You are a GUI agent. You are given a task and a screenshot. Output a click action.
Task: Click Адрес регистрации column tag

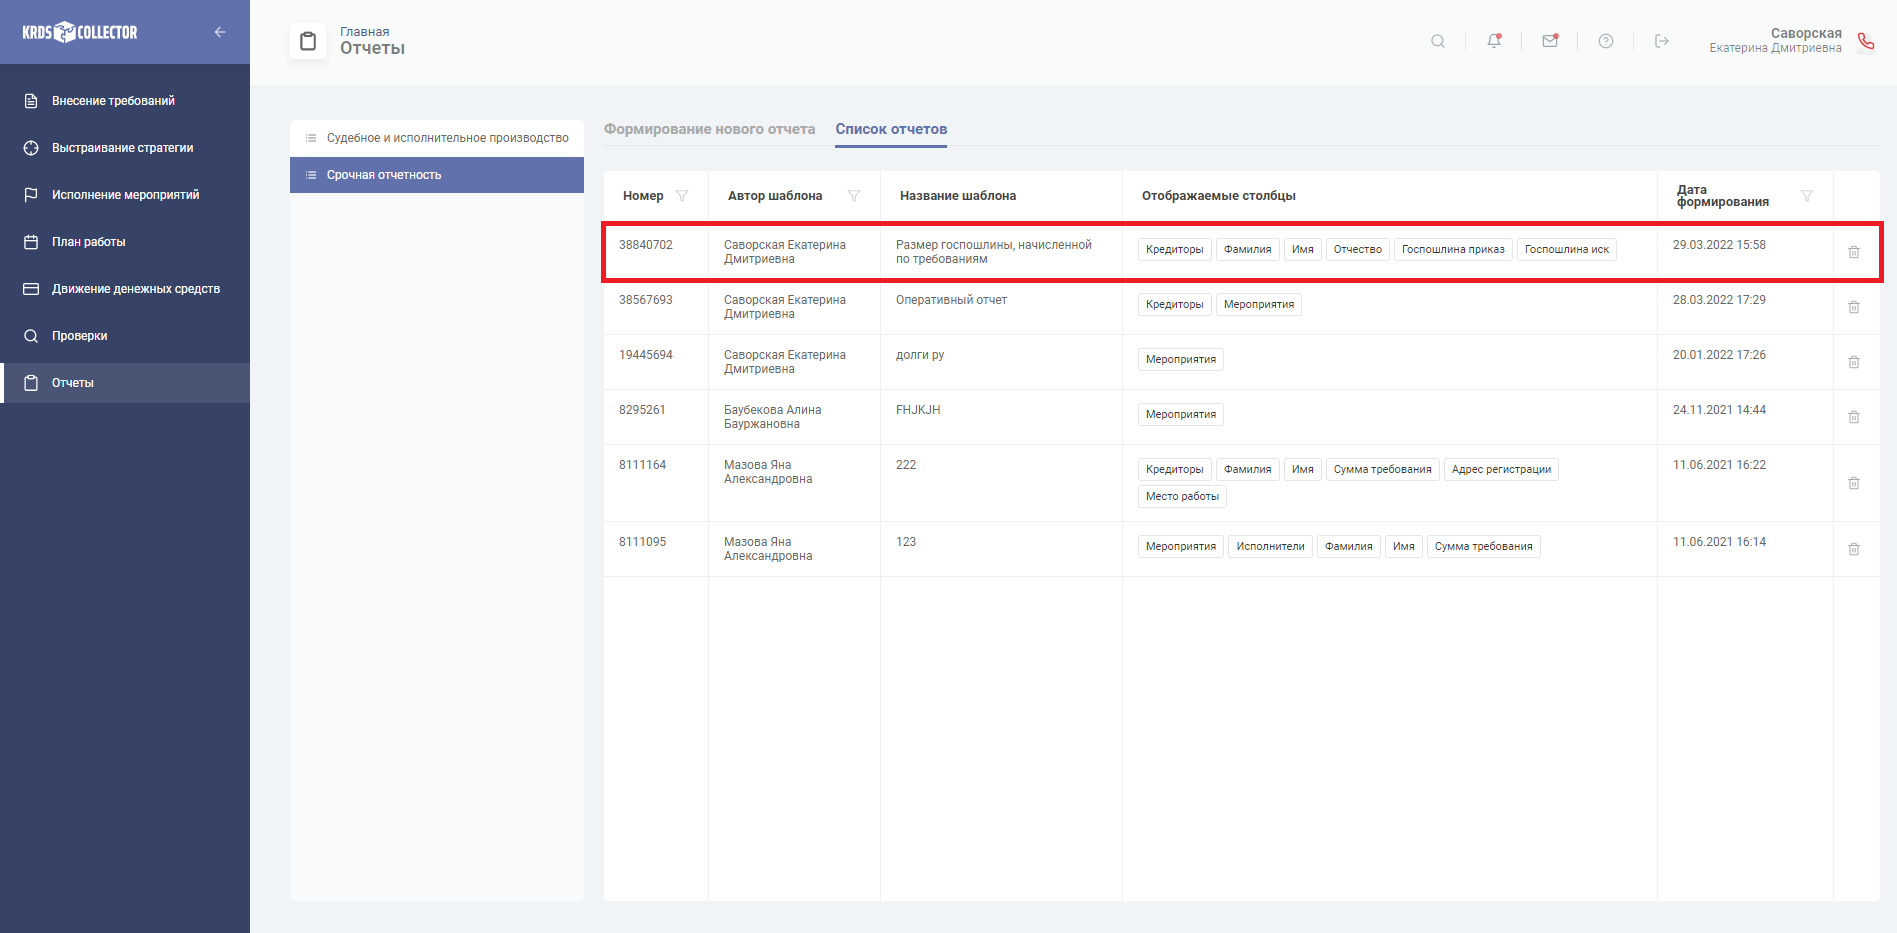tap(1501, 470)
